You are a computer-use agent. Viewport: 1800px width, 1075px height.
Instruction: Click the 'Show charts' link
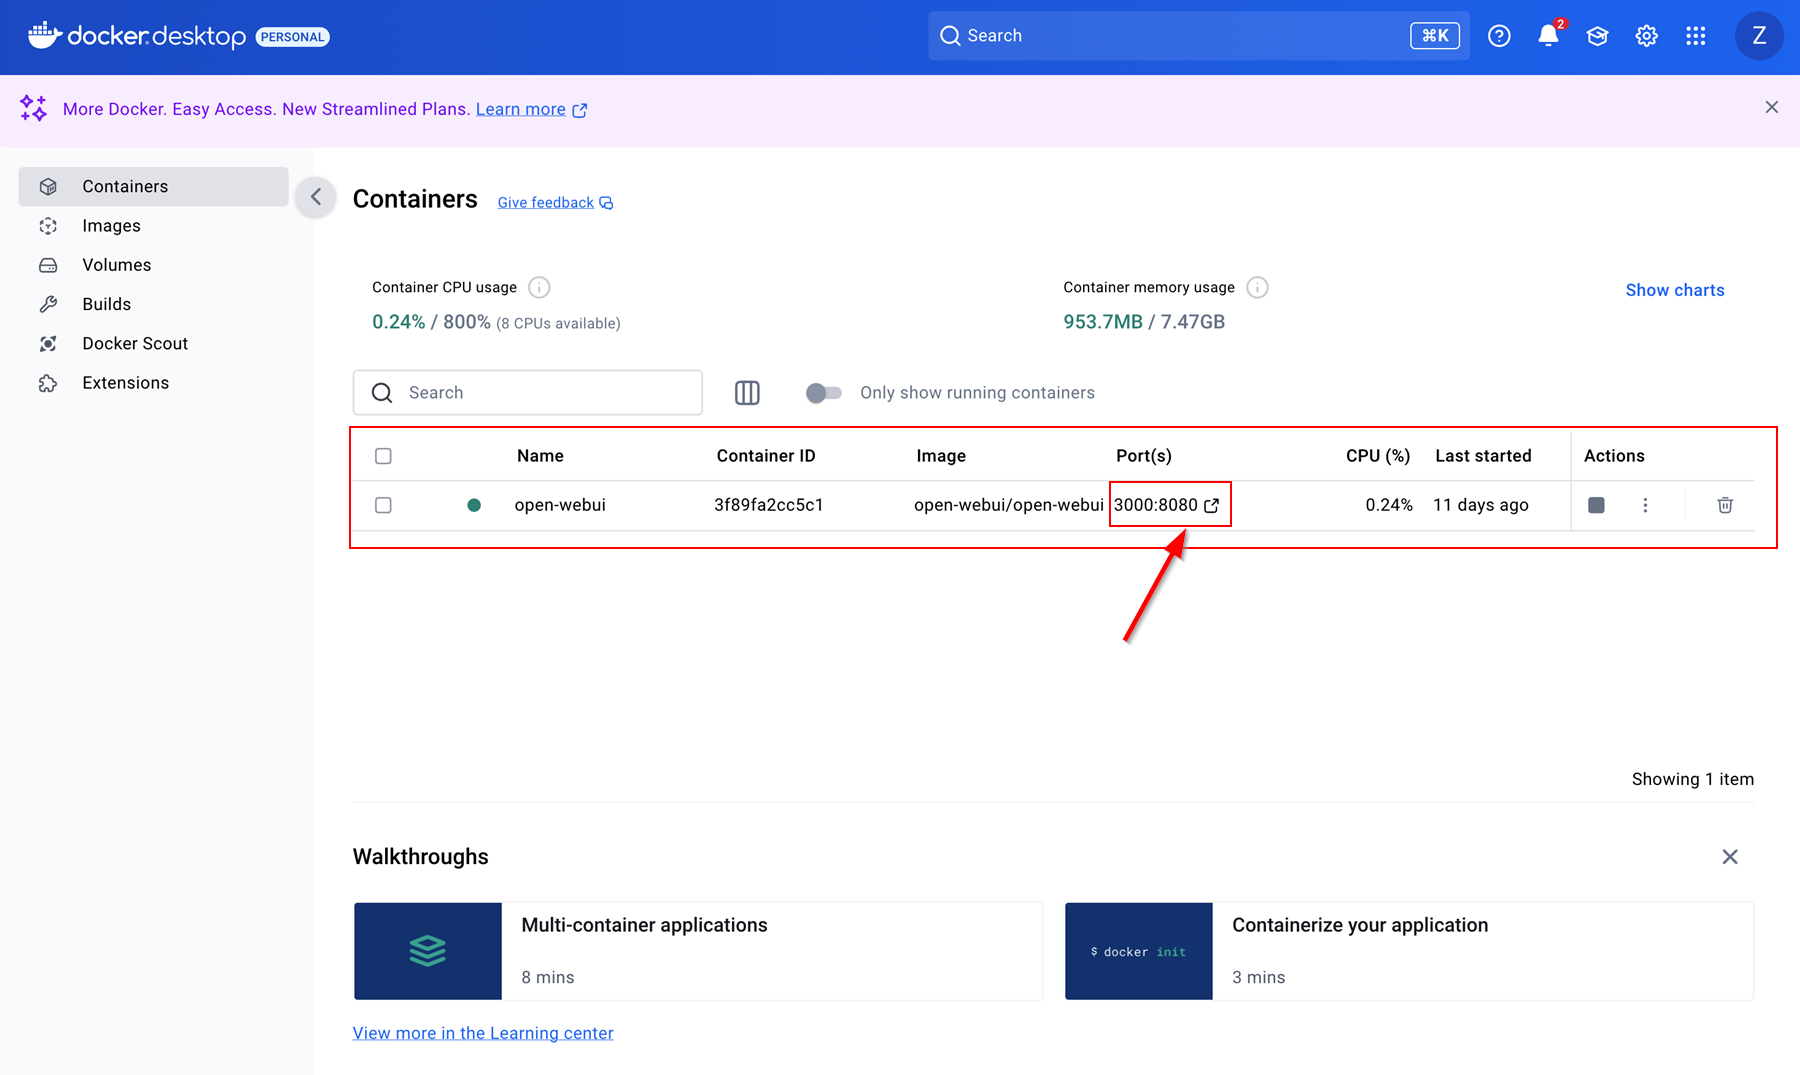tap(1674, 289)
